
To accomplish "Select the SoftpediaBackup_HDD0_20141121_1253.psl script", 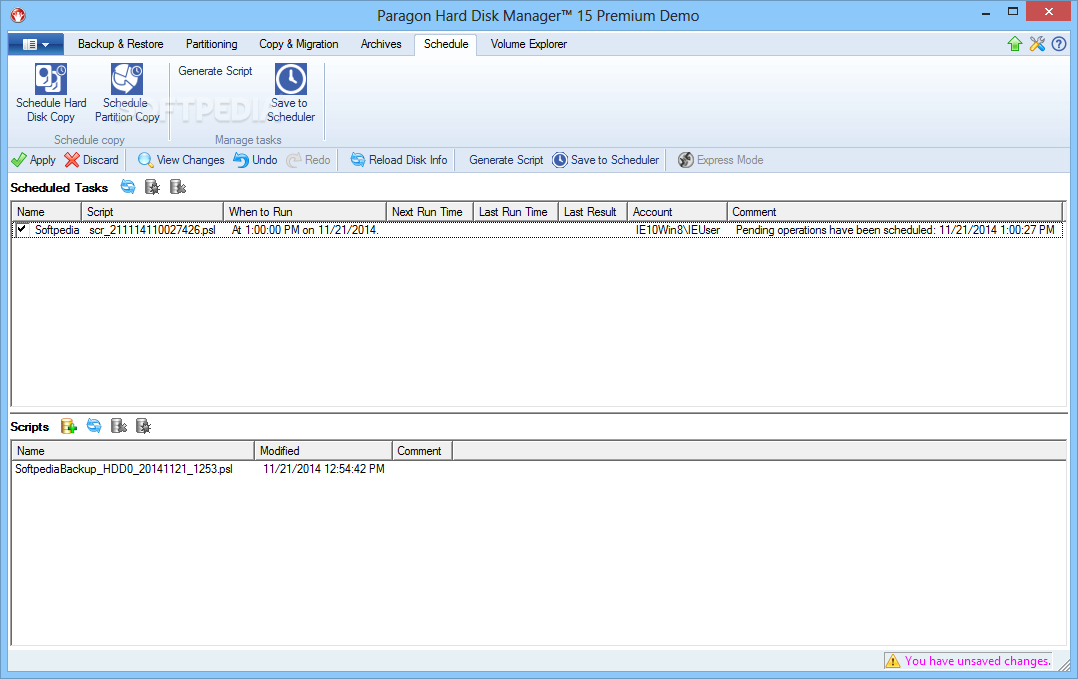I will point(124,469).
